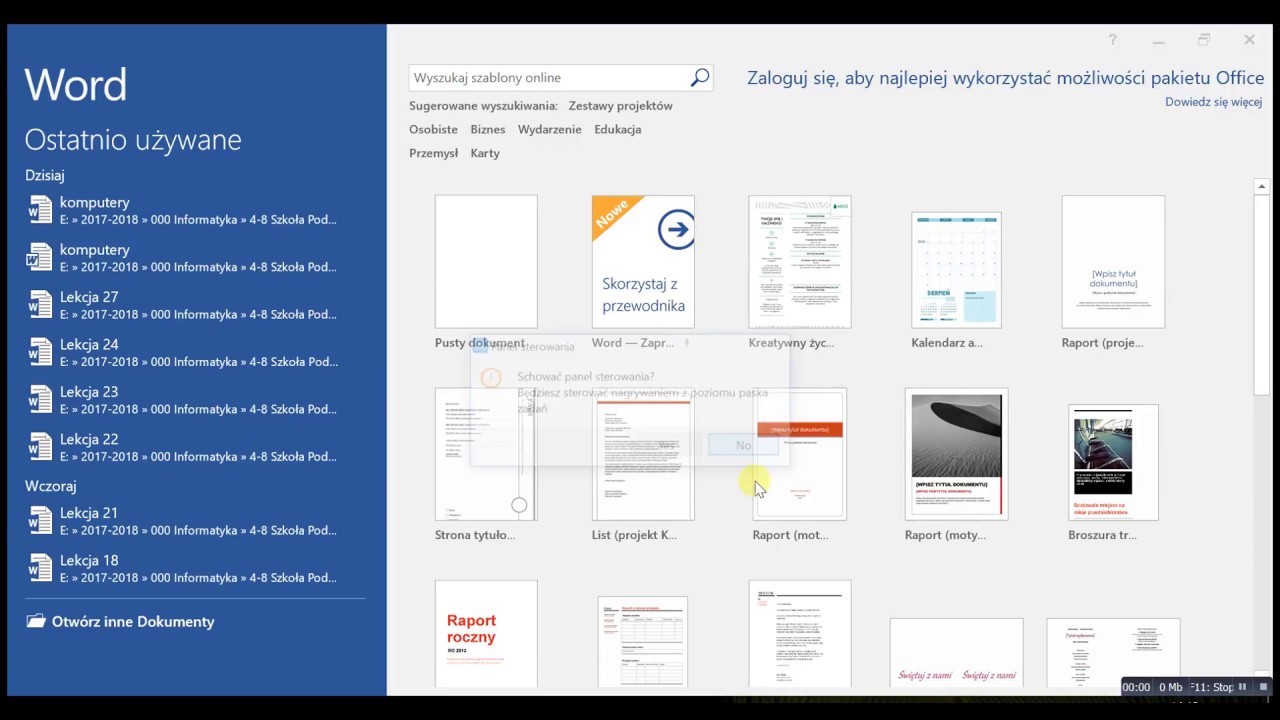Click the recorder elapsed time 00:00
The width and height of the screenshot is (1280, 720).
click(x=1136, y=687)
